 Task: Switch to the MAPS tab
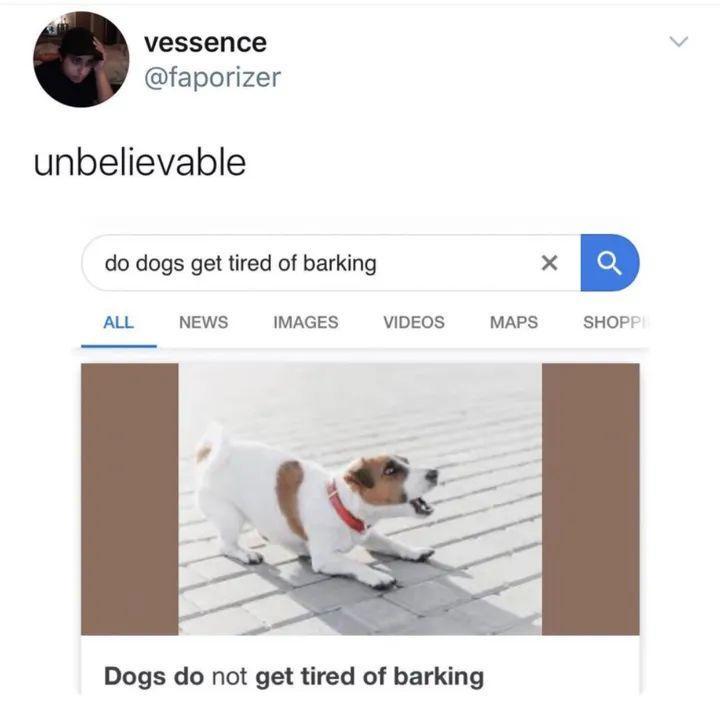pos(514,322)
